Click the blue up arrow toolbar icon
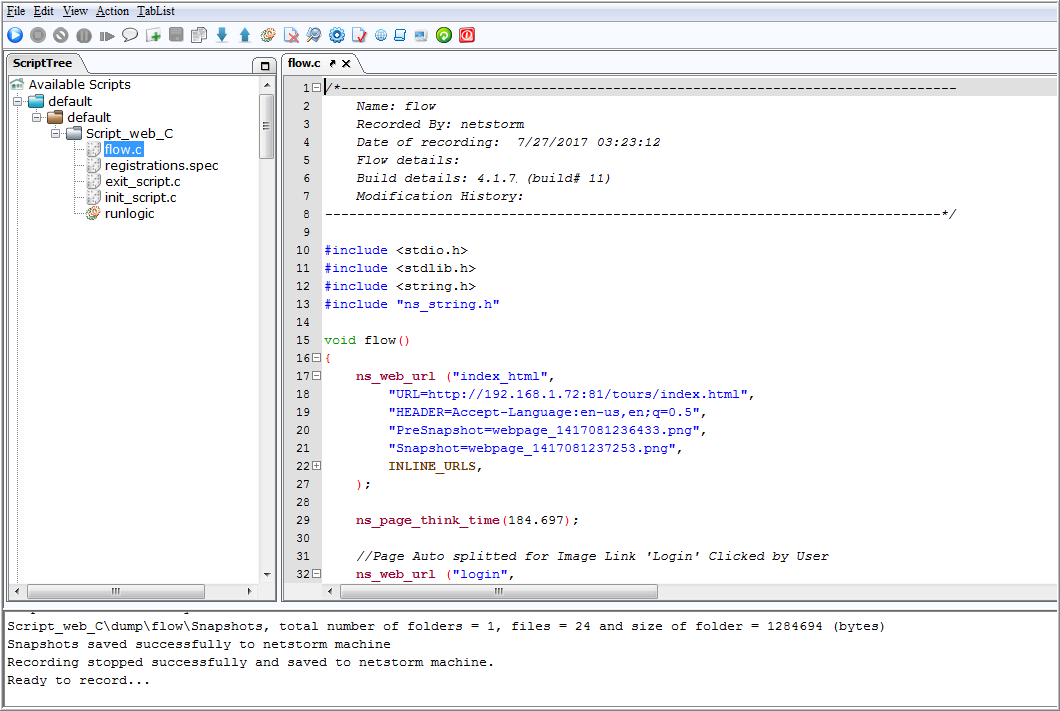This screenshot has height=711, width=1060. 245,35
